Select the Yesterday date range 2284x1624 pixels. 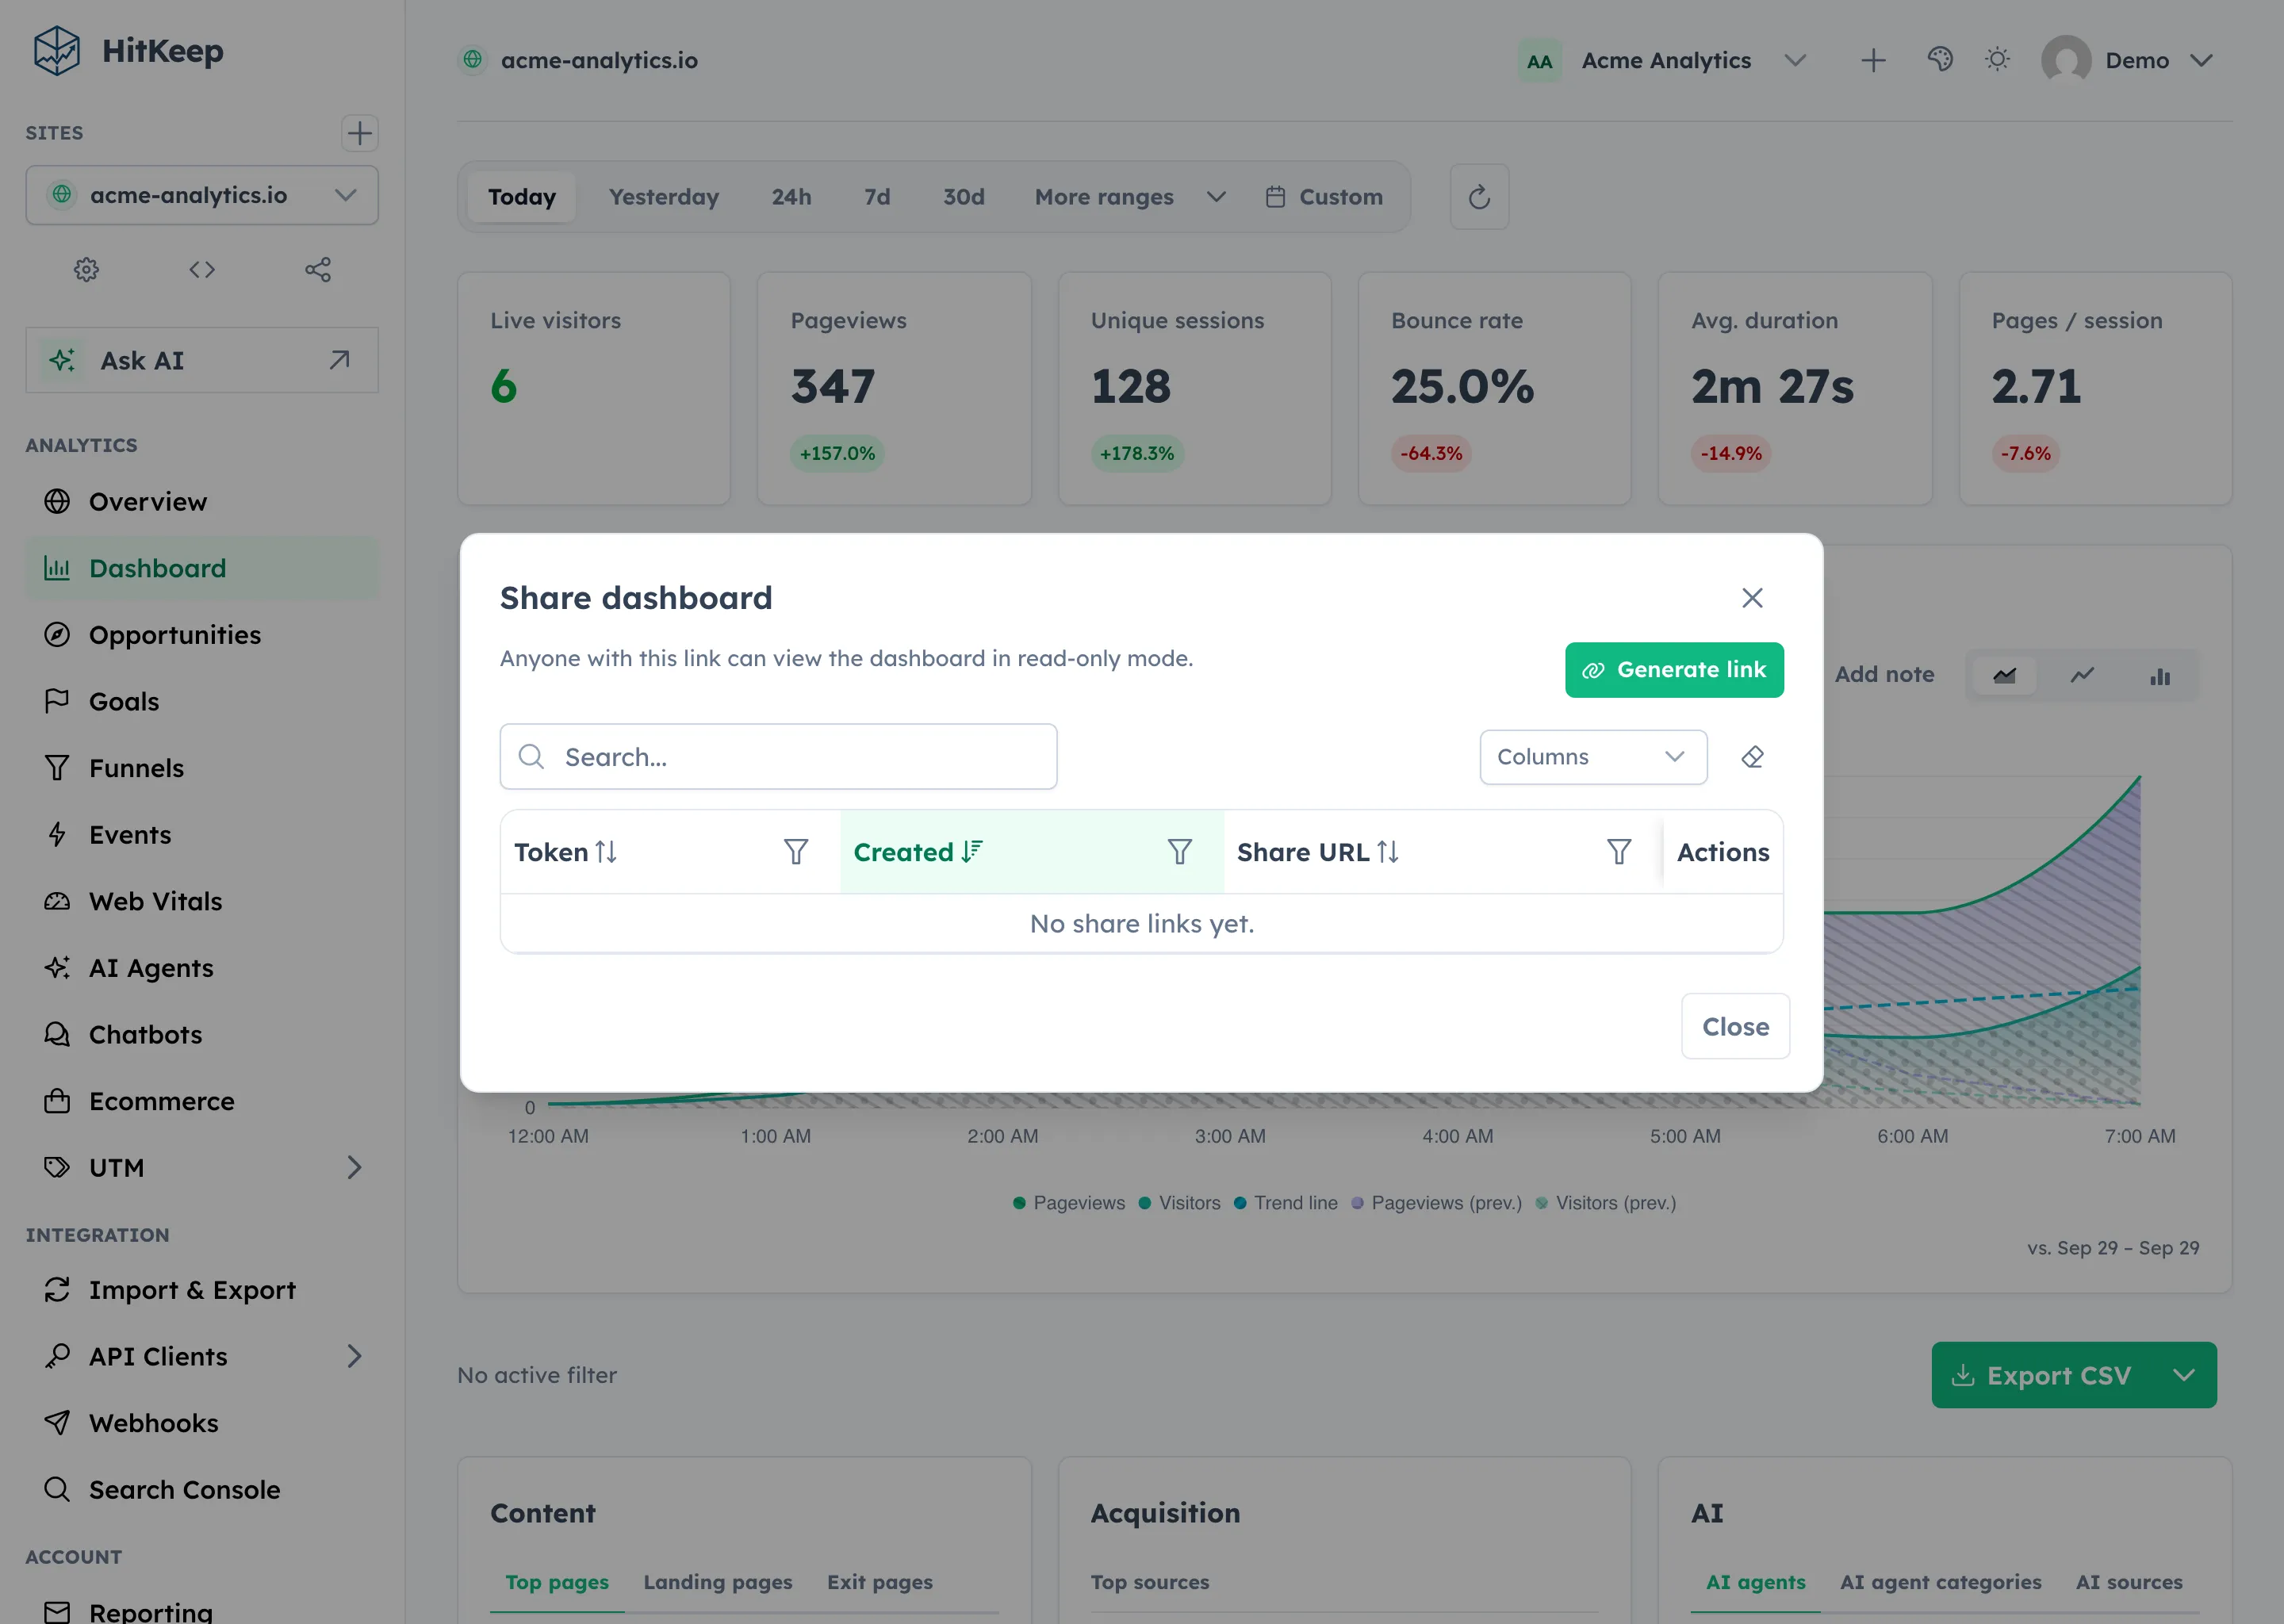[x=664, y=197]
